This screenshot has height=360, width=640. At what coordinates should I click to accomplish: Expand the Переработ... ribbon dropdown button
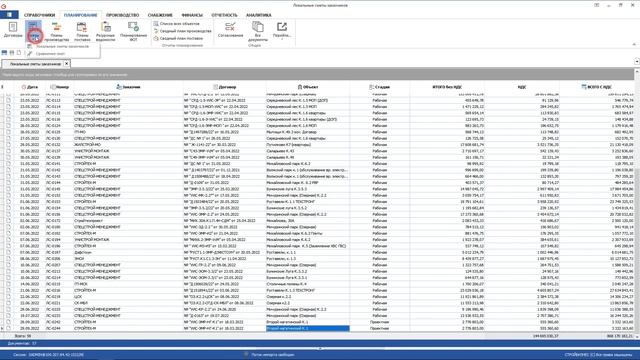click(x=282, y=31)
